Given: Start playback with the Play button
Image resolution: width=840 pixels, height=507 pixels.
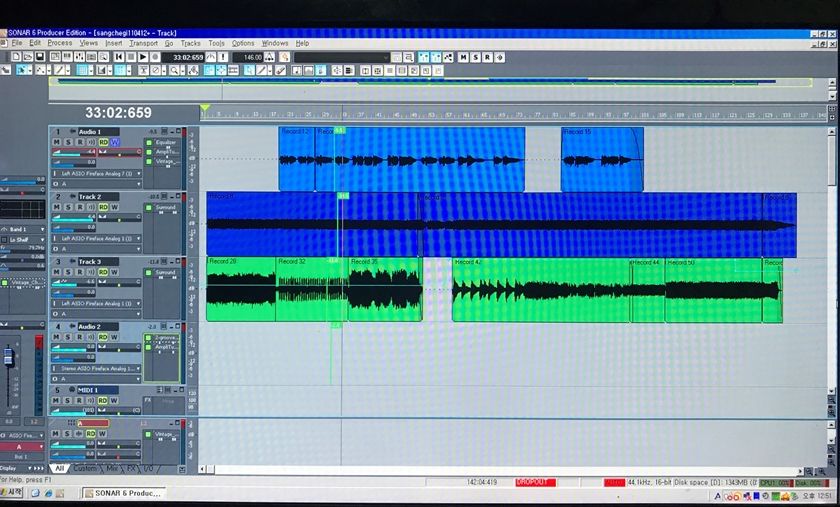Looking at the screenshot, I should click(x=143, y=57).
